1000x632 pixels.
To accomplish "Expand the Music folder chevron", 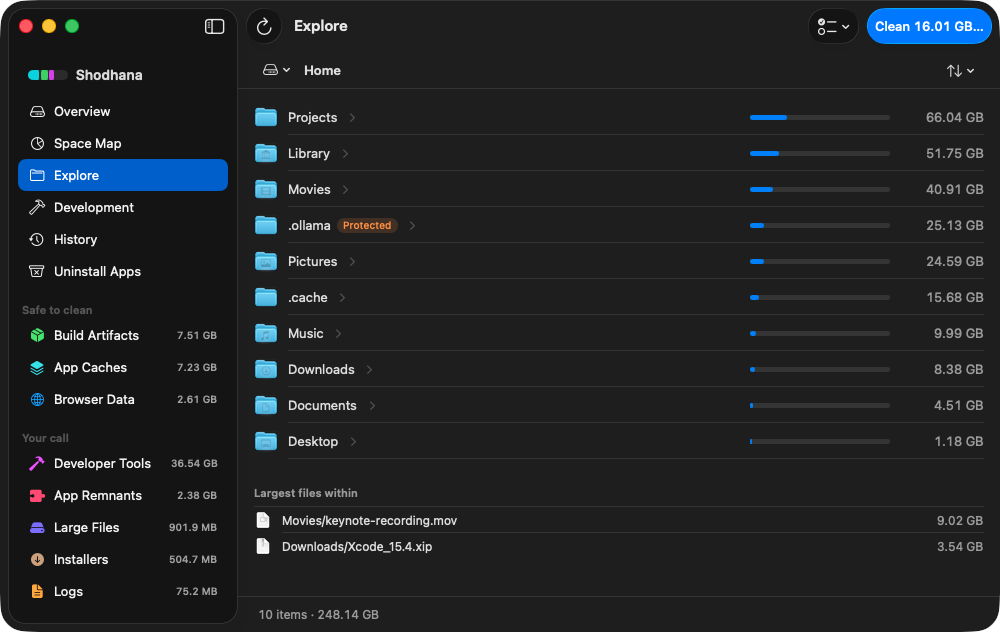I will click(x=338, y=334).
